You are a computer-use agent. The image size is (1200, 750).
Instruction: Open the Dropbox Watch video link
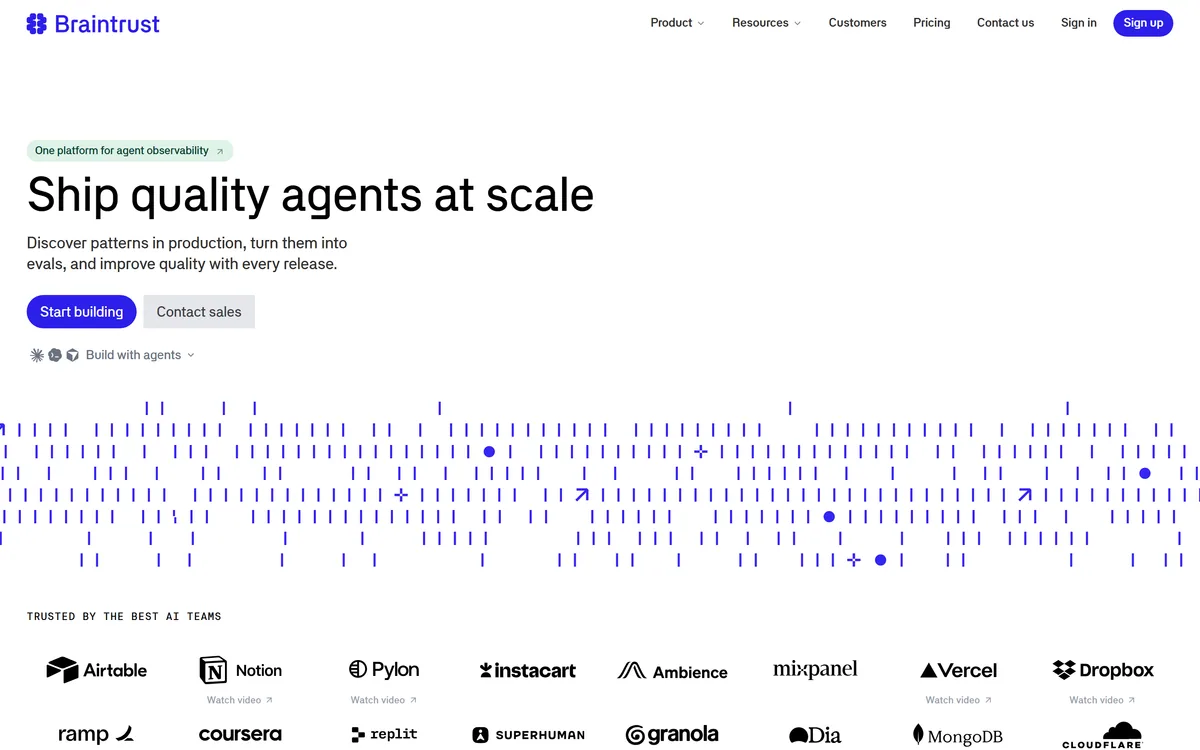pyautogui.click(x=1103, y=700)
